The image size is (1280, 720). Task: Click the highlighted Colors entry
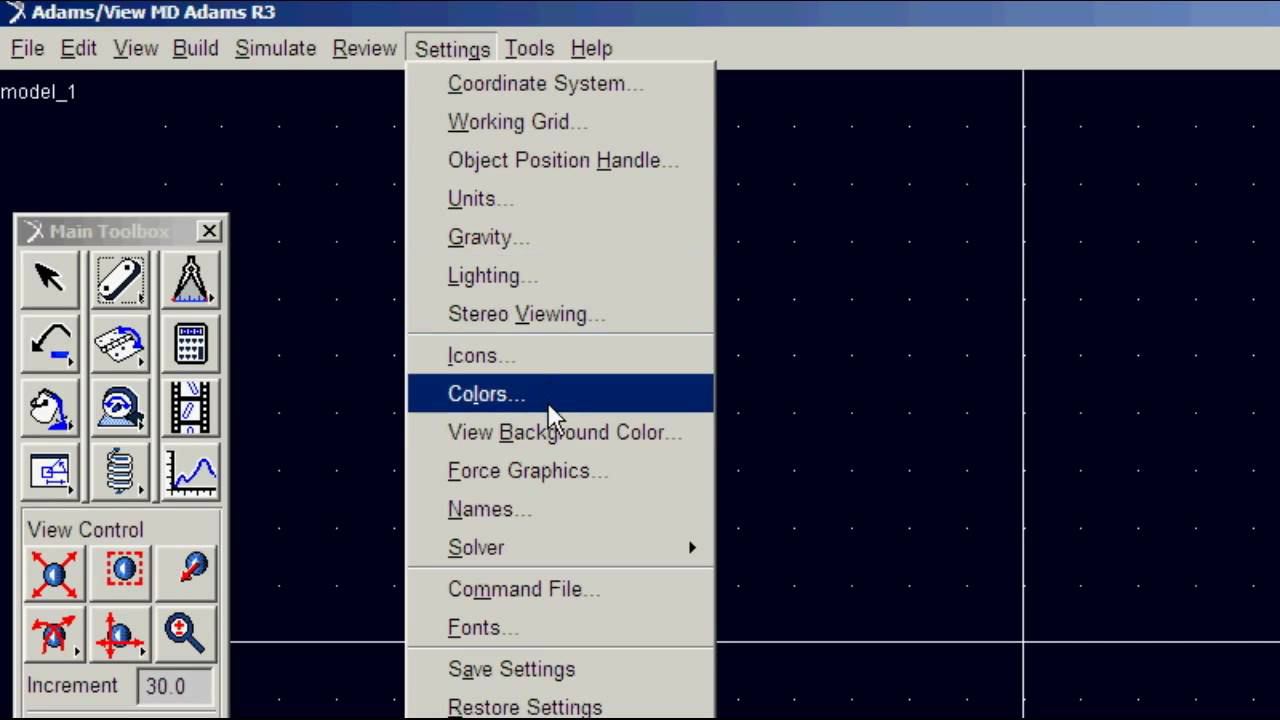560,394
